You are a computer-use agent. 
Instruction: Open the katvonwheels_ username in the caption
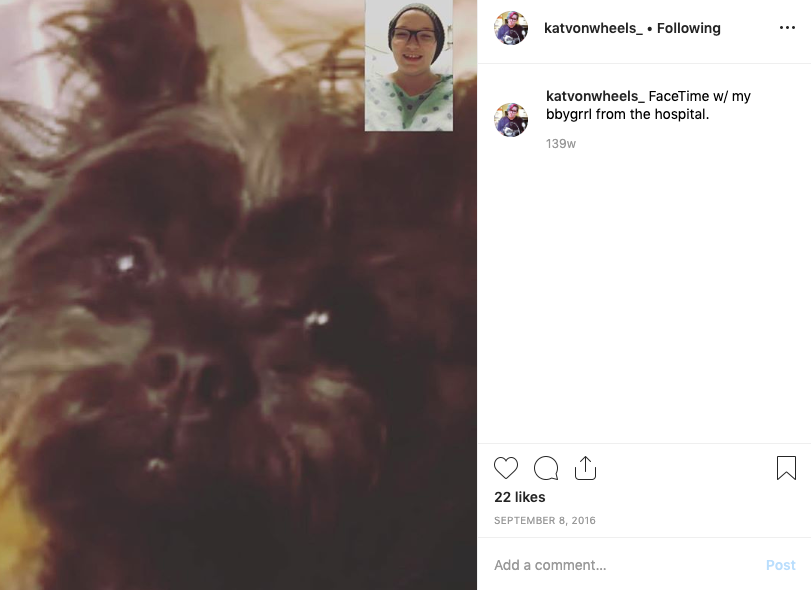click(595, 96)
